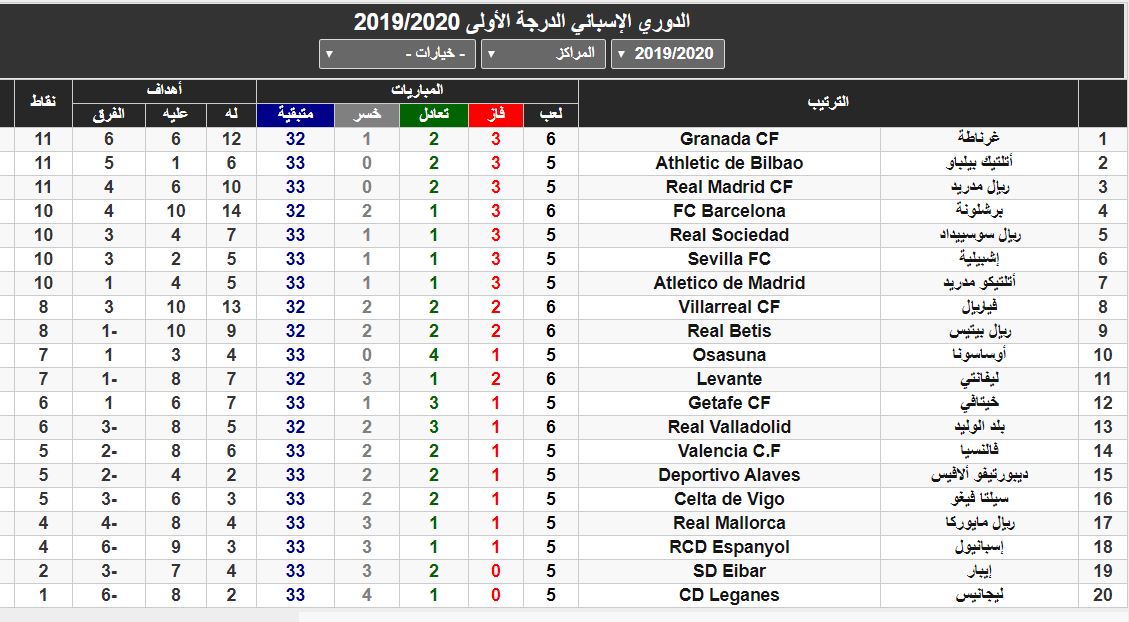This screenshot has height=622, width=1129.
Task: Select the لعب column header
Action: tap(551, 115)
